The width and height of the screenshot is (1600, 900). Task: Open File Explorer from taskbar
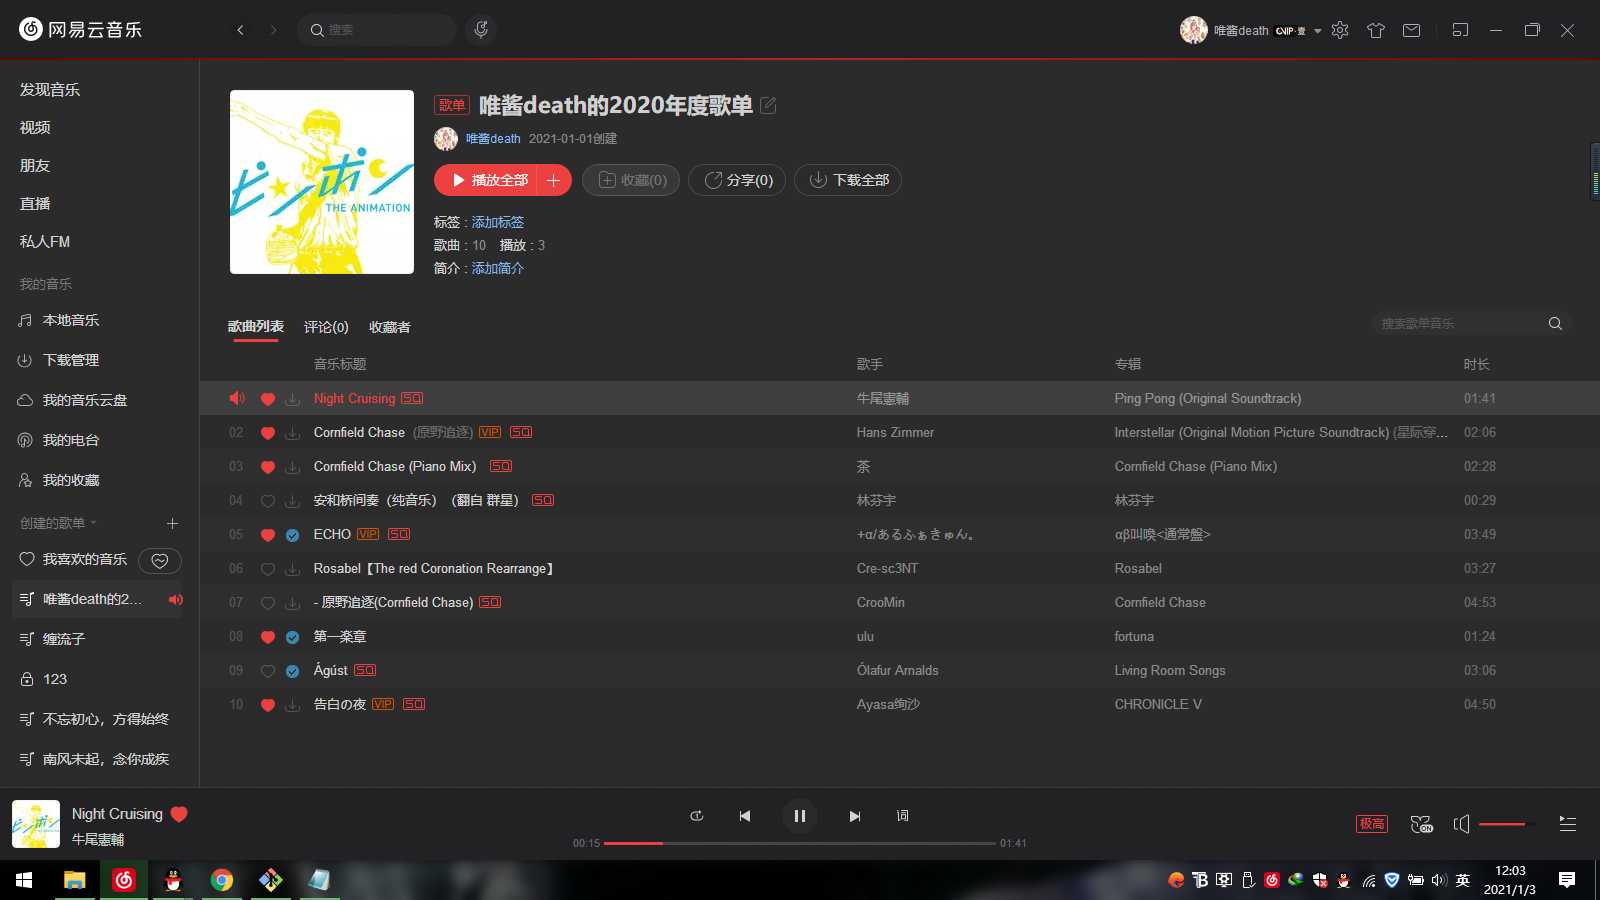[75, 880]
